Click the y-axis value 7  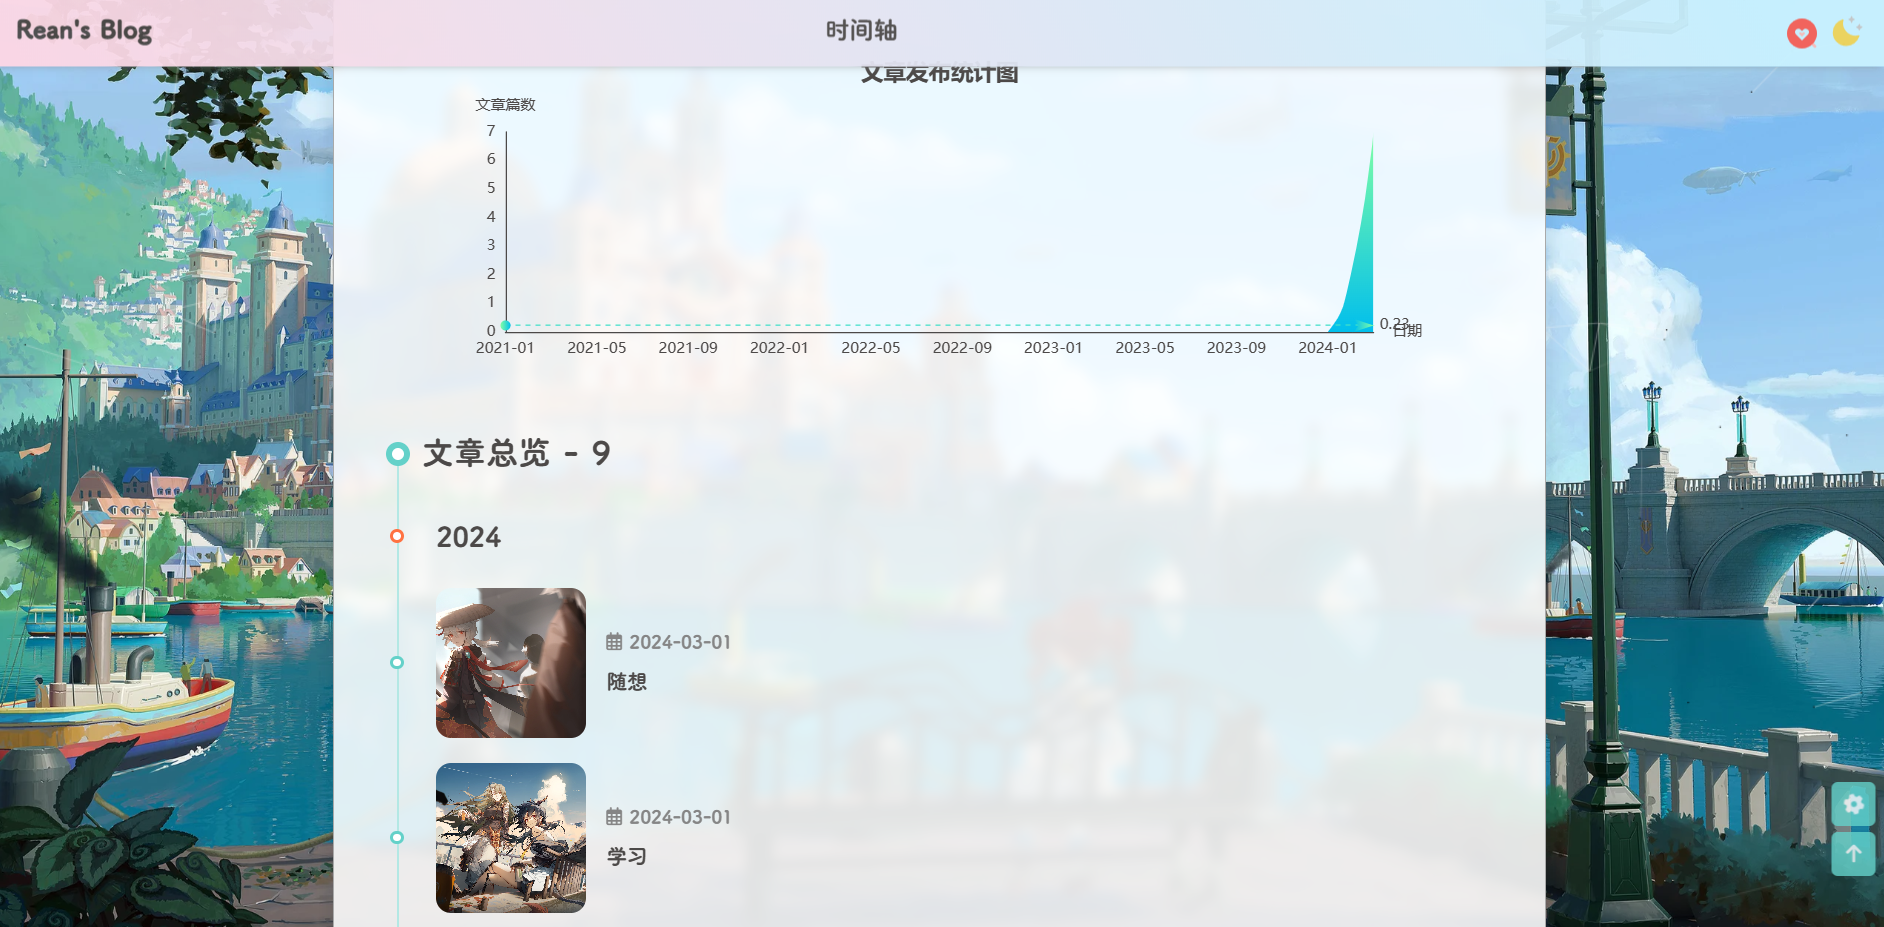click(491, 131)
